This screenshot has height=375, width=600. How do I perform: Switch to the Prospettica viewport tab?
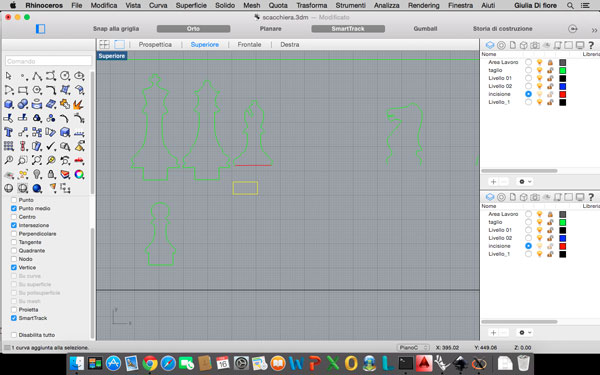pos(155,44)
